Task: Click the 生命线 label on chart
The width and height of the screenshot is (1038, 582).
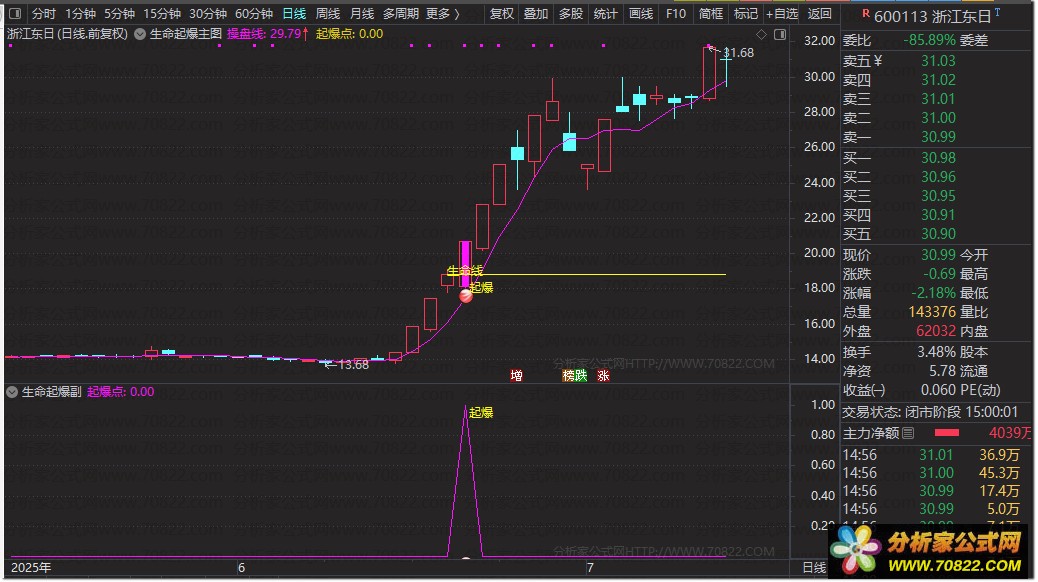Action: [x=465, y=271]
